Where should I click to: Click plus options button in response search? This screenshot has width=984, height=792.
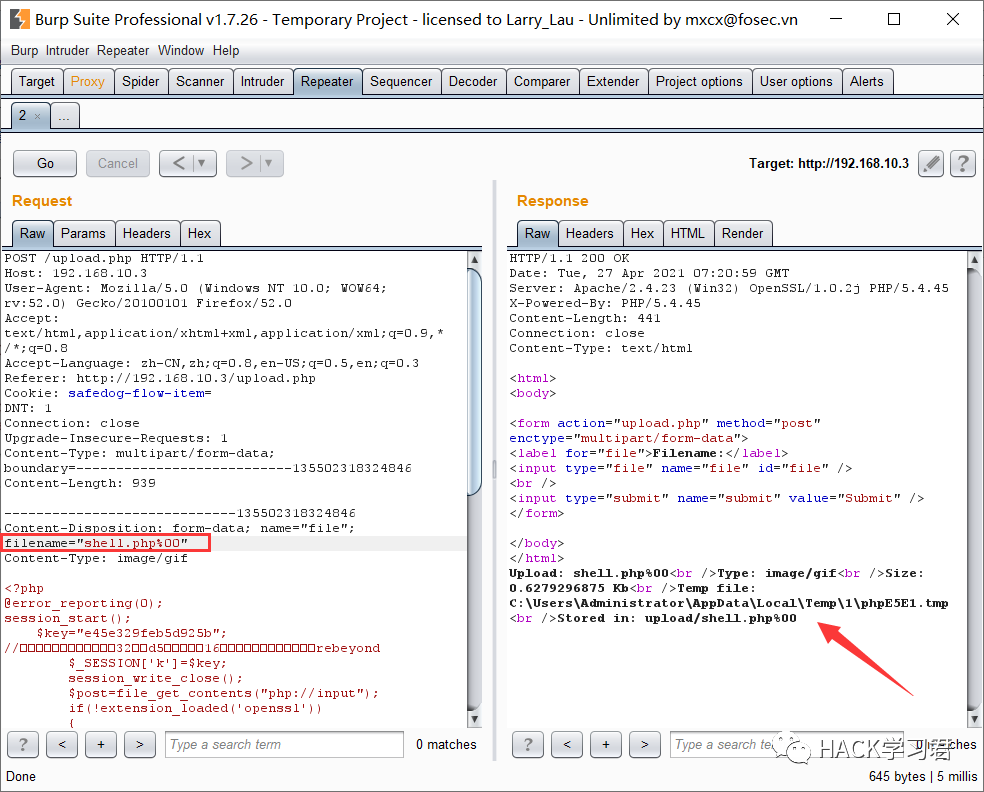point(606,745)
